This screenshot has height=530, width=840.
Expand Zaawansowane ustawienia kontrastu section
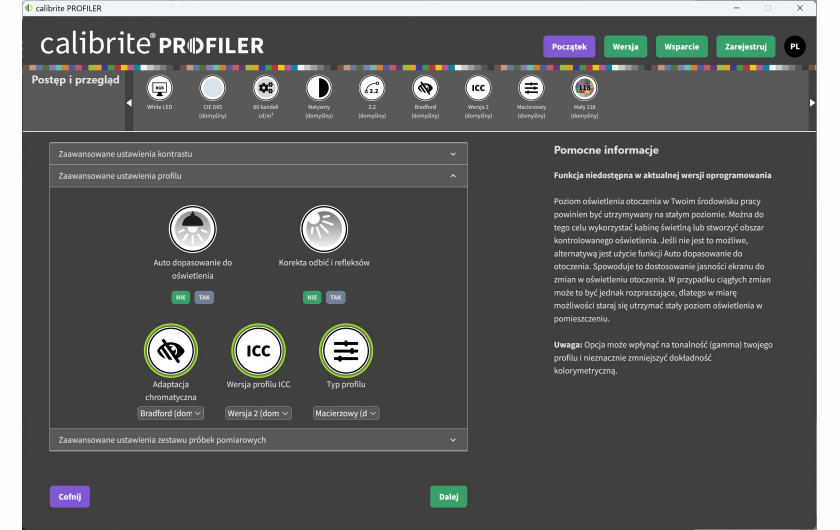point(258,154)
